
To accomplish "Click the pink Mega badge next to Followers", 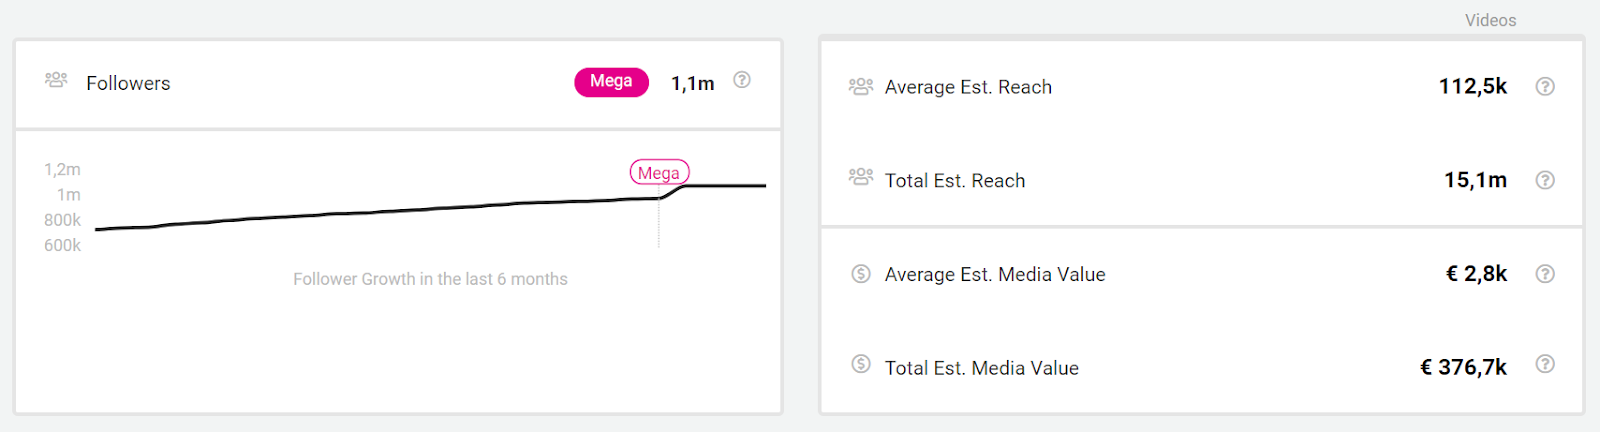I will pos(611,82).
